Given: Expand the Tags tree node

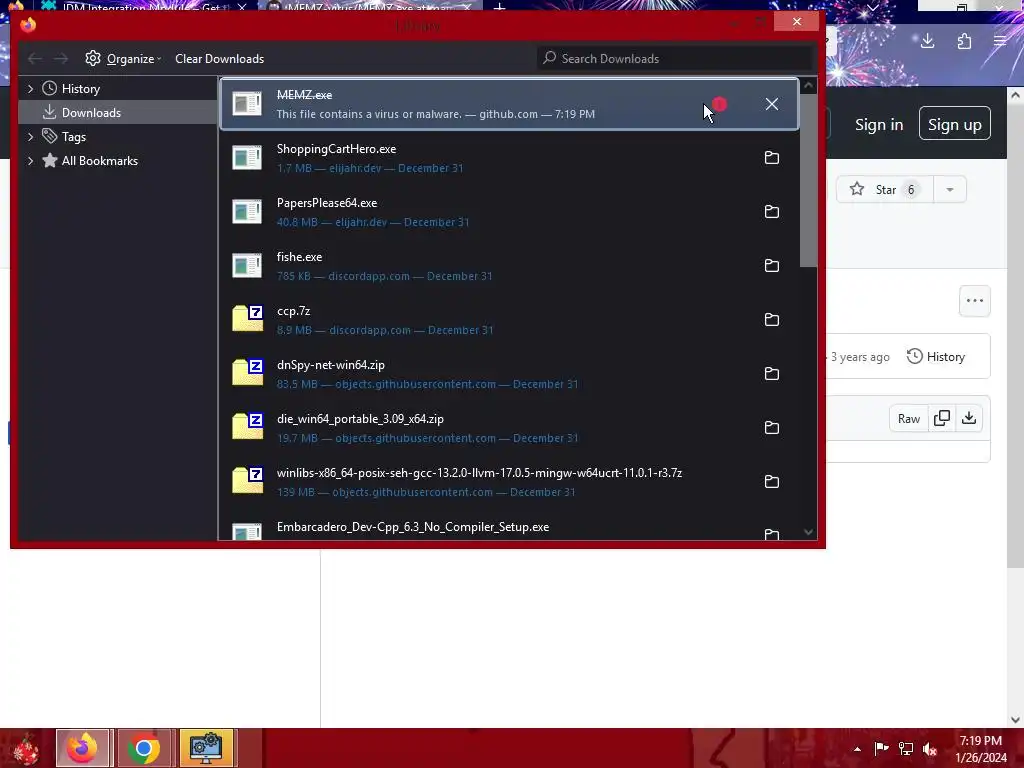Looking at the screenshot, I should (x=30, y=136).
